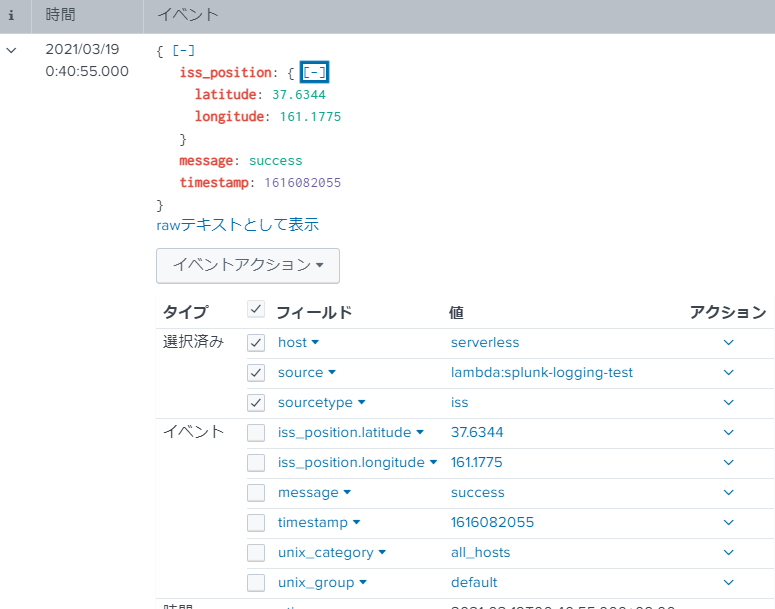Click the 1616082055 value in the timestamp row
775x609 pixels.
[x=492, y=522]
